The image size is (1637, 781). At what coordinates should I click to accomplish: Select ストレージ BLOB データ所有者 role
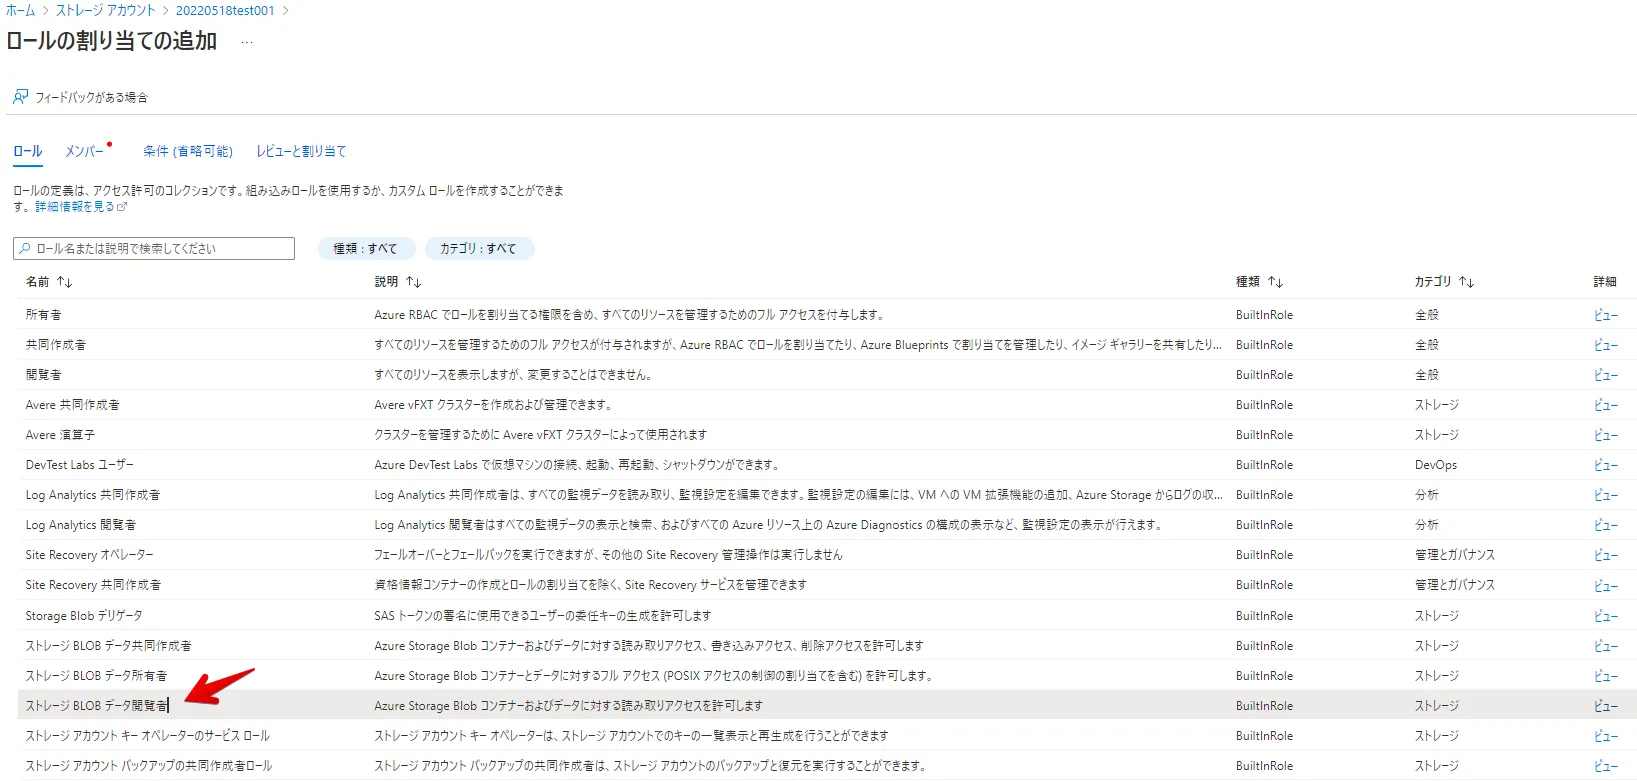tap(827, 675)
